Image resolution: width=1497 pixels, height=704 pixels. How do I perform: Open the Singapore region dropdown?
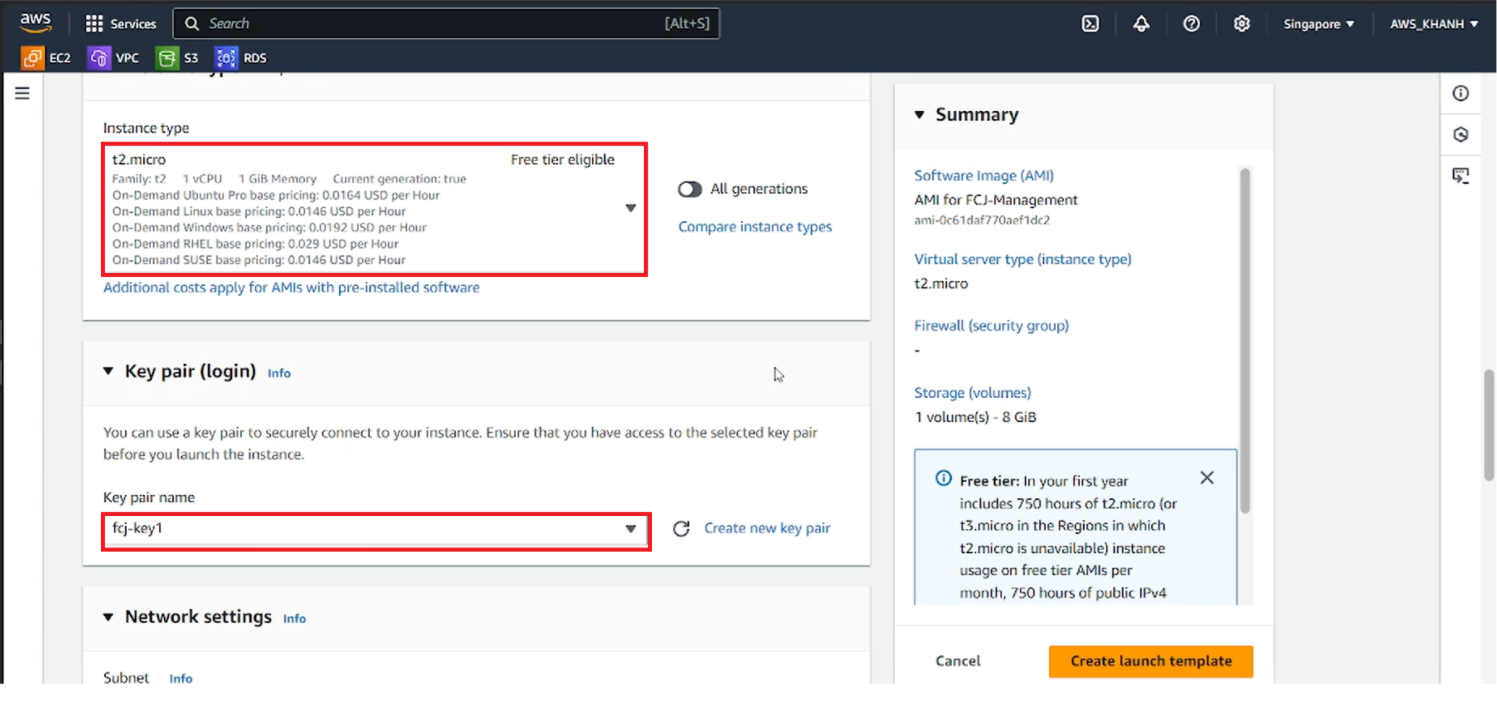coord(1319,24)
